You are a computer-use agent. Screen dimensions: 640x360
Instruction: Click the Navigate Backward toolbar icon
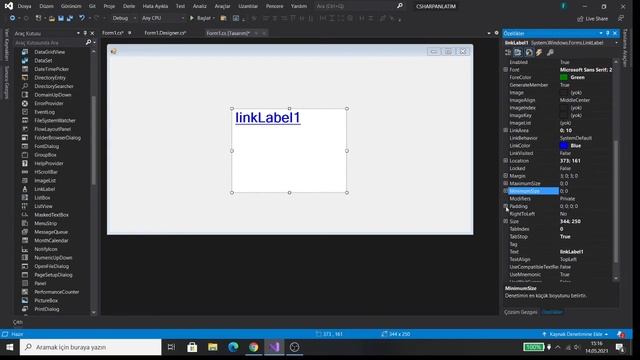coord(12,18)
